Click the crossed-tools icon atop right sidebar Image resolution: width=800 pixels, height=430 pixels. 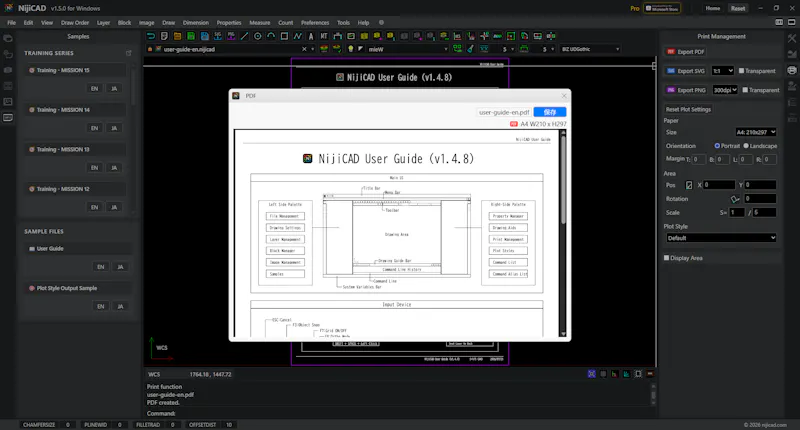(792, 38)
